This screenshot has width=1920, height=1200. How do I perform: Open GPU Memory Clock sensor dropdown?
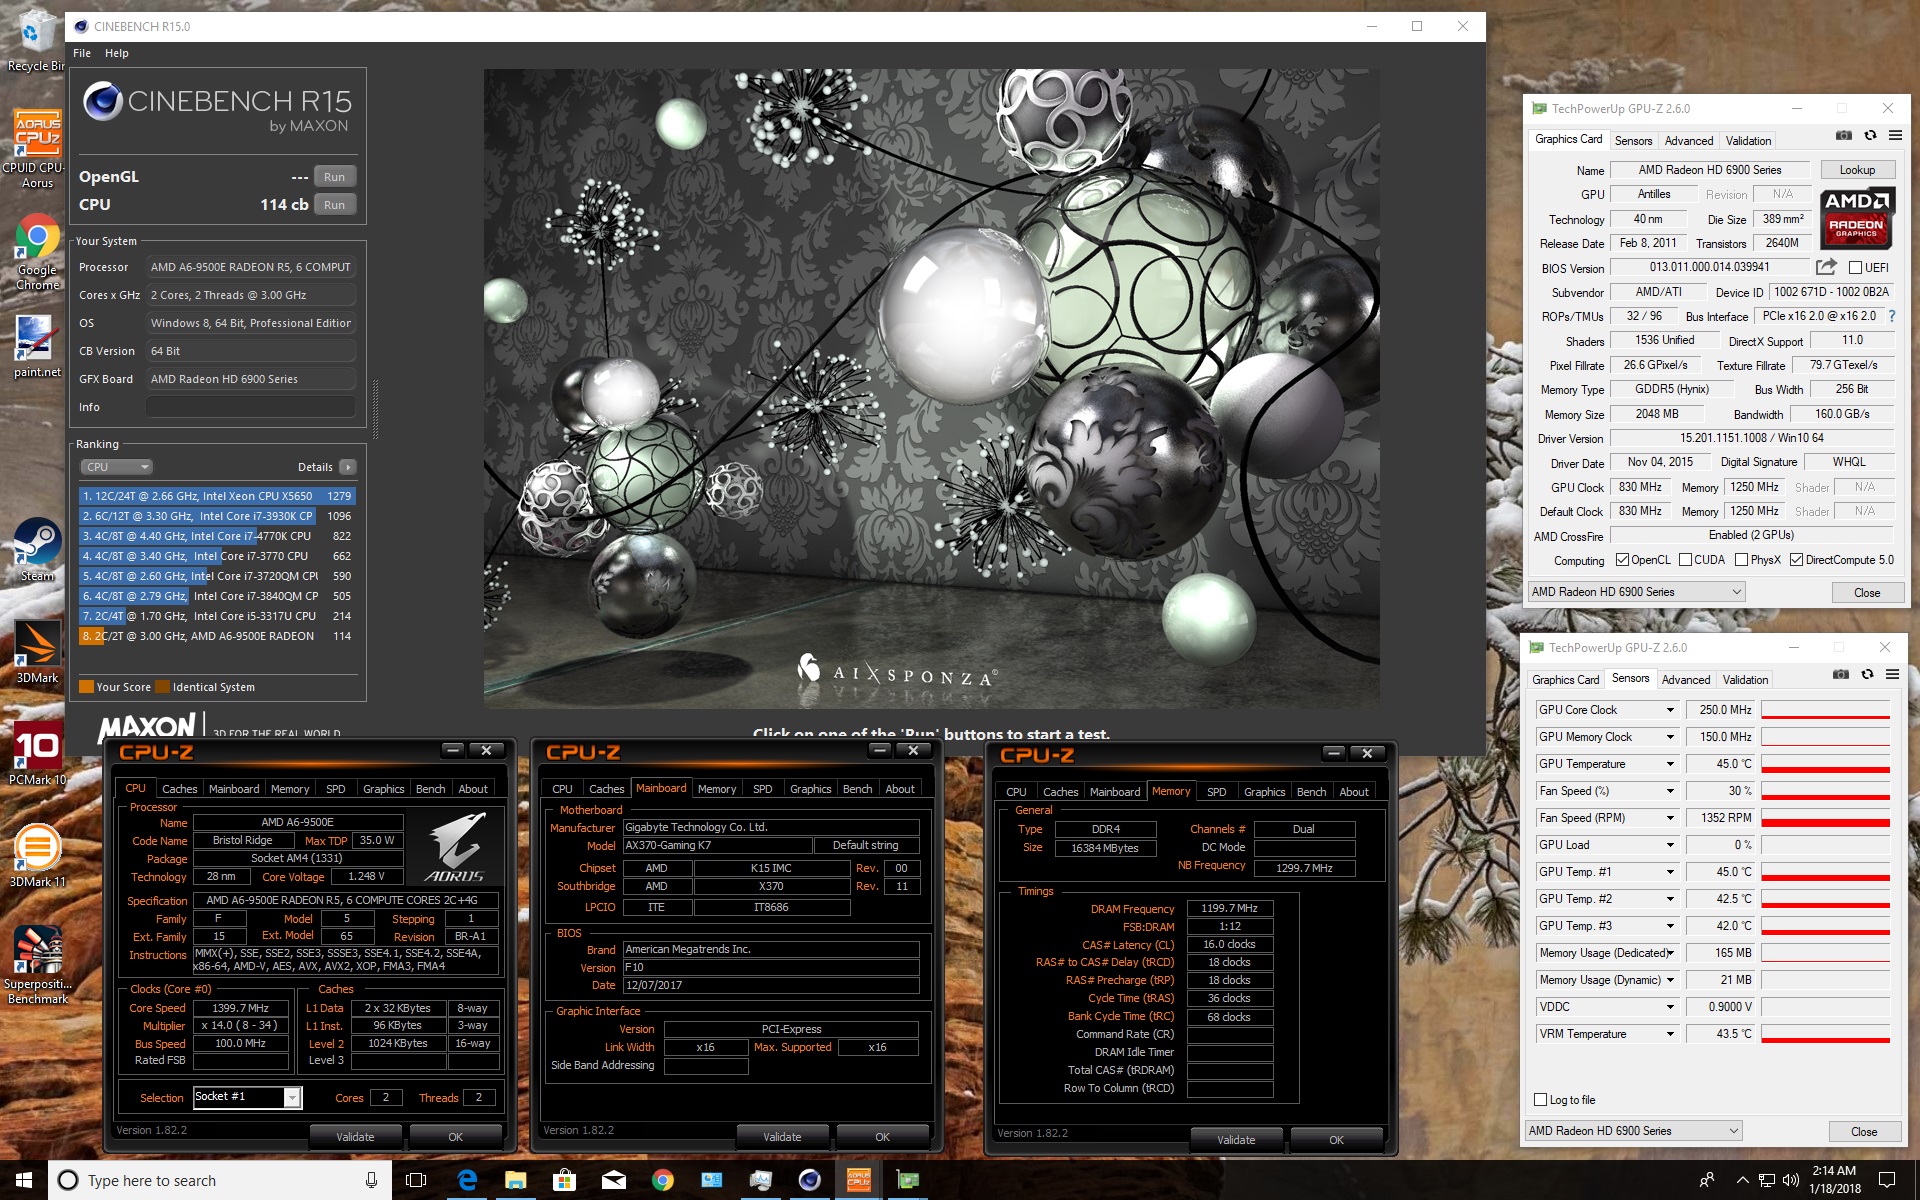1669,737
